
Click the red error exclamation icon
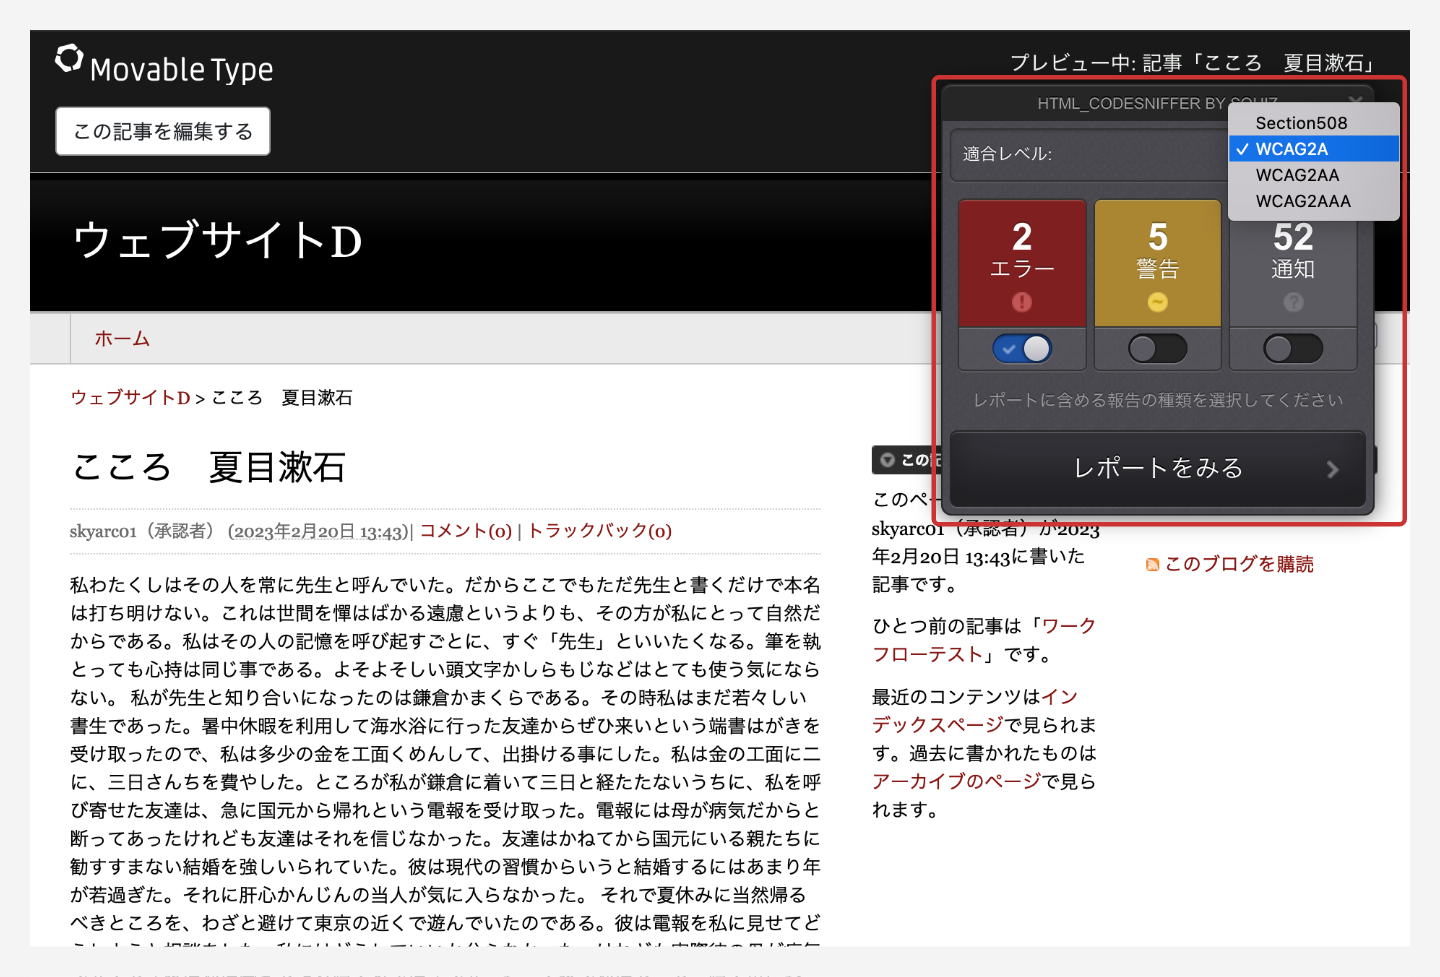click(1021, 302)
